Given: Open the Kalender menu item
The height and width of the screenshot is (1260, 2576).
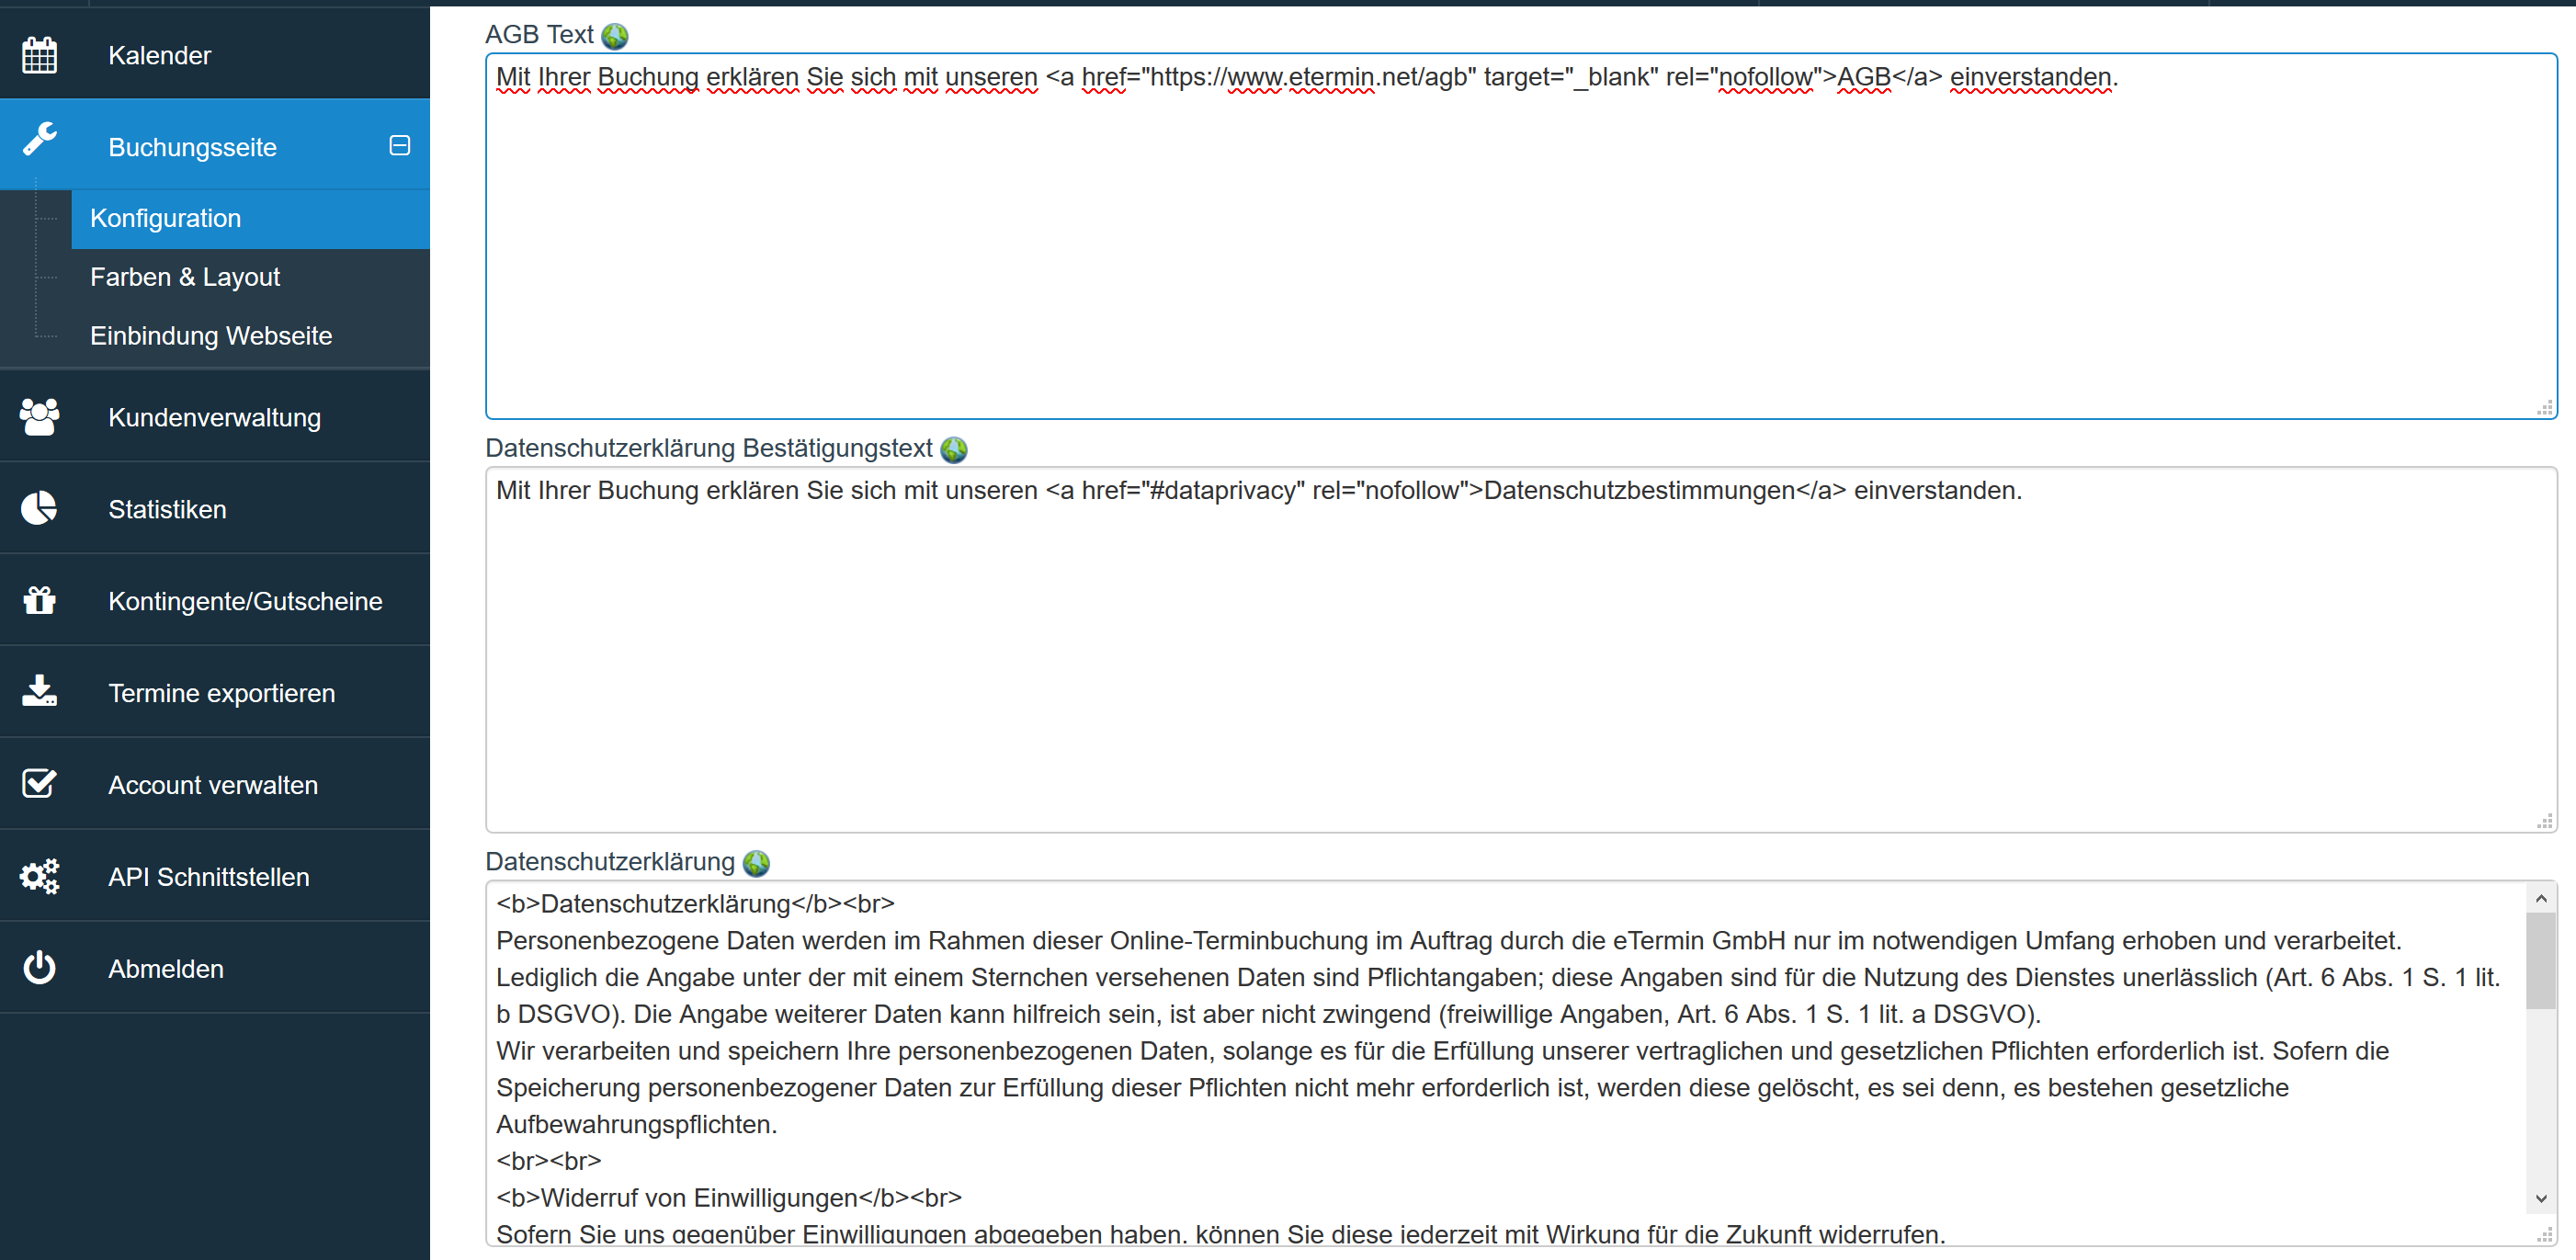Looking at the screenshot, I should pyautogui.click(x=215, y=54).
